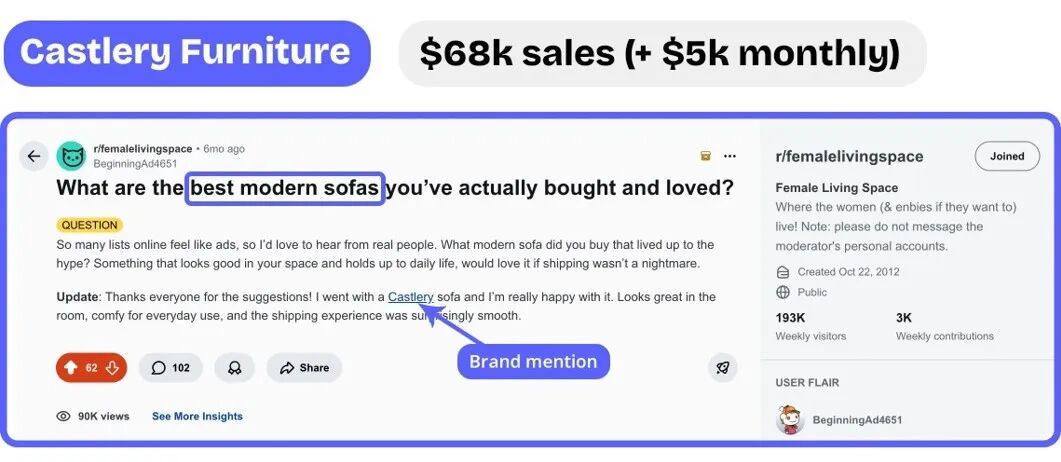Screen dimensions: 1061x462
Task: Open the BeginningAd4651 profile under User Flair
Action: coord(857,420)
